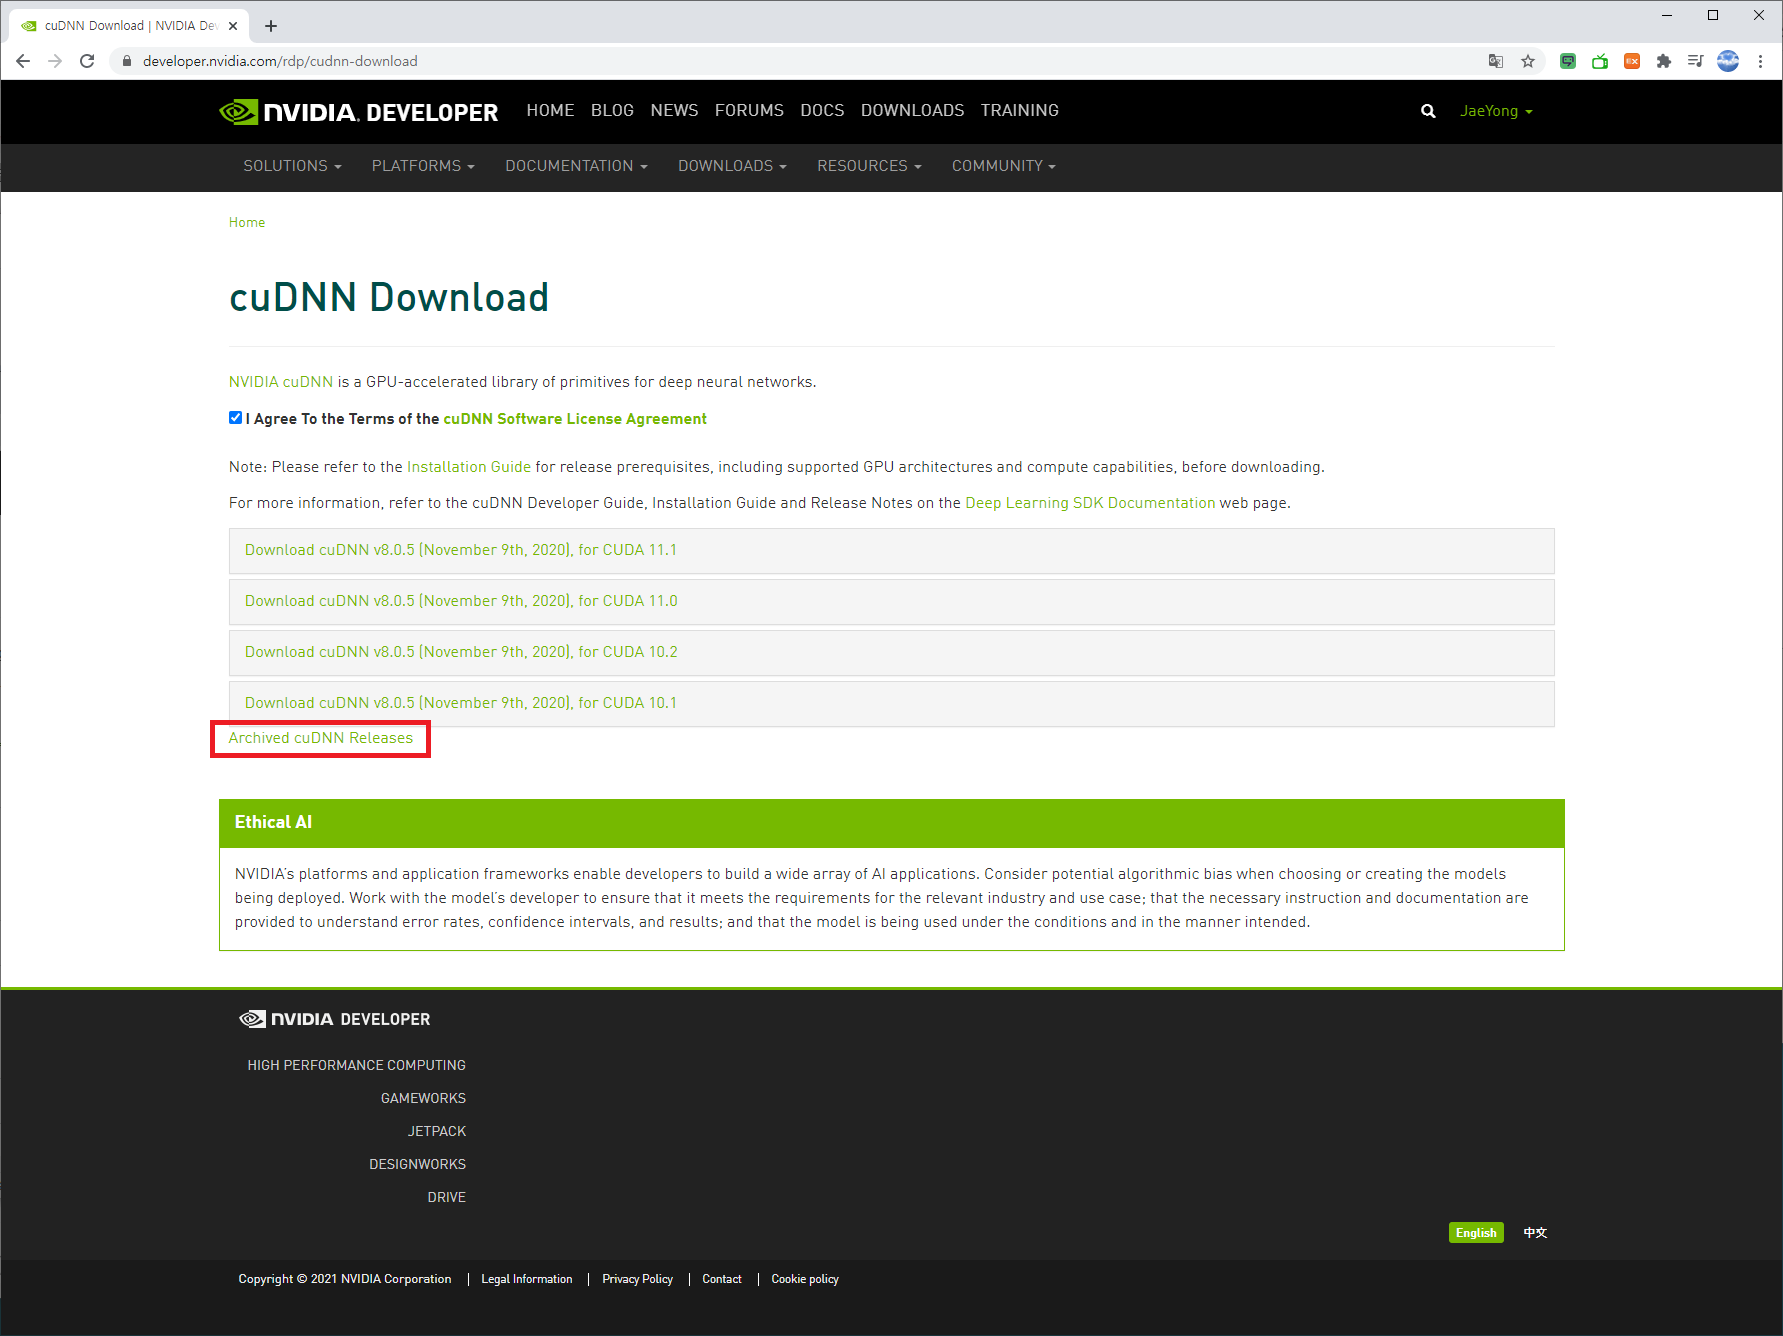Image resolution: width=1783 pixels, height=1336 pixels.
Task: Expand the SOLUTIONS menu
Action: pos(292,166)
